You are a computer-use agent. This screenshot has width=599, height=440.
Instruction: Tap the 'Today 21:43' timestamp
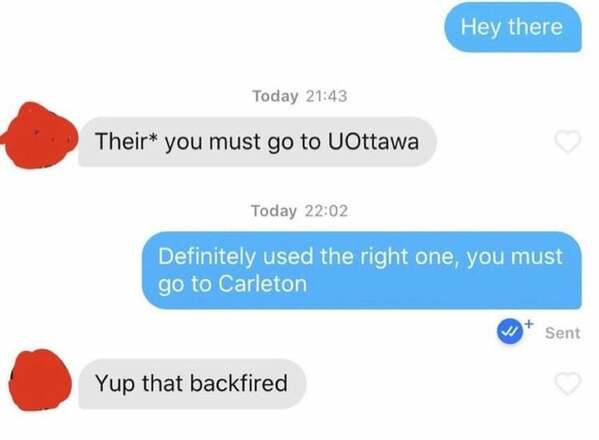click(300, 95)
